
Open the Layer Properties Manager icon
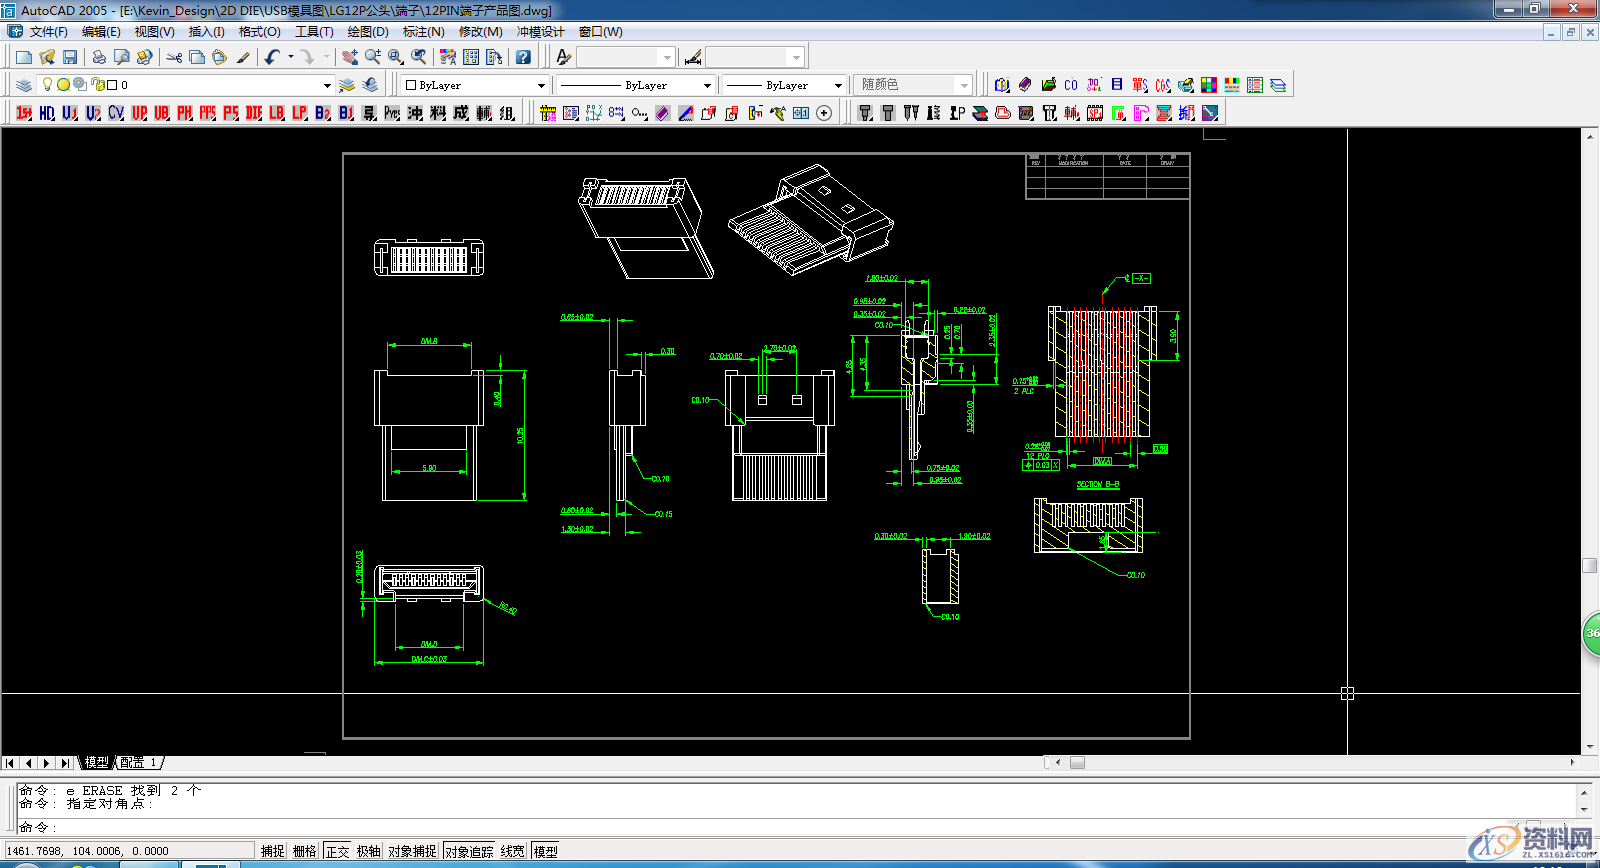click(24, 85)
